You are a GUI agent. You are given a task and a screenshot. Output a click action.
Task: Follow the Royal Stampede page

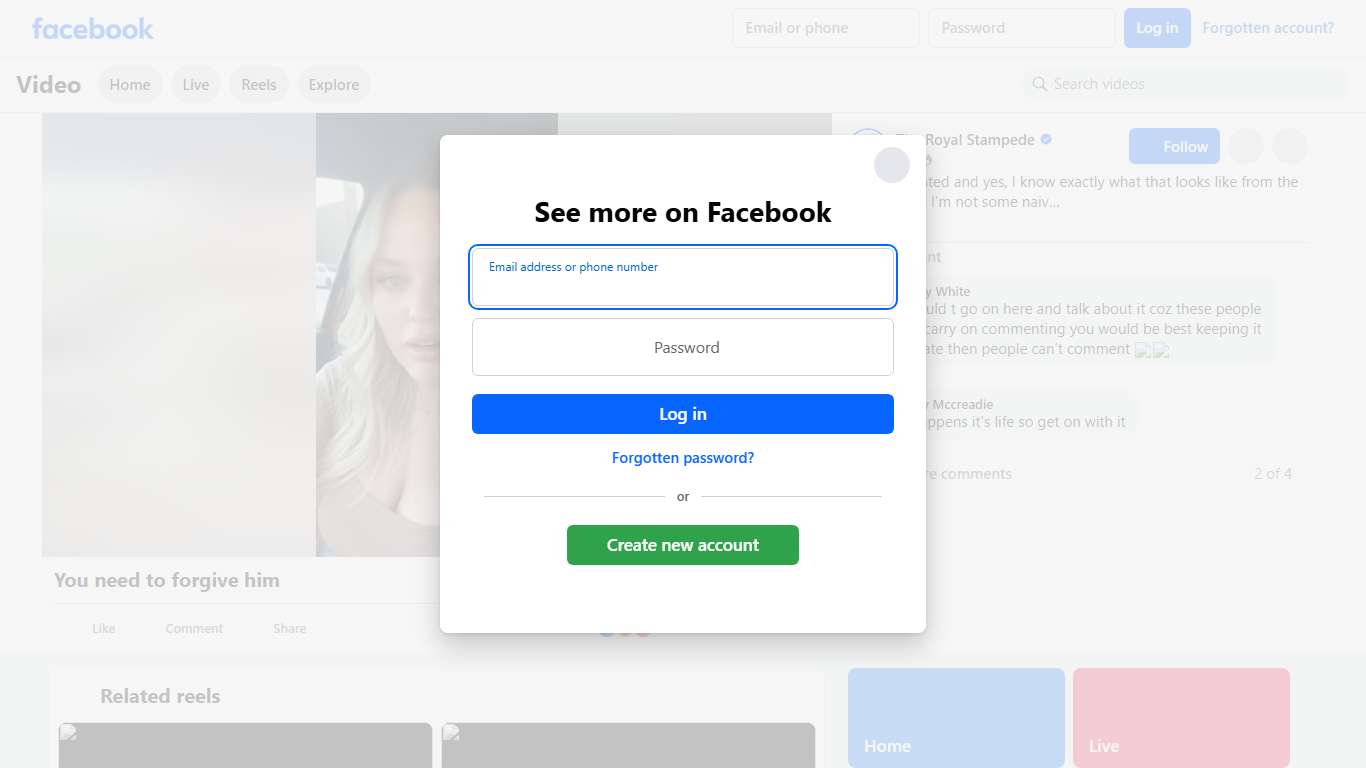(1174, 147)
